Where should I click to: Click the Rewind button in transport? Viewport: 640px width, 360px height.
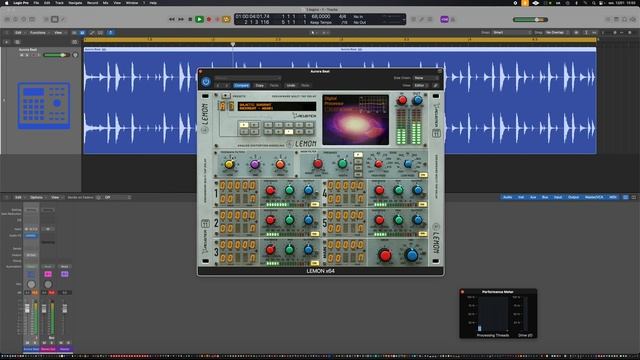click(x=172, y=19)
